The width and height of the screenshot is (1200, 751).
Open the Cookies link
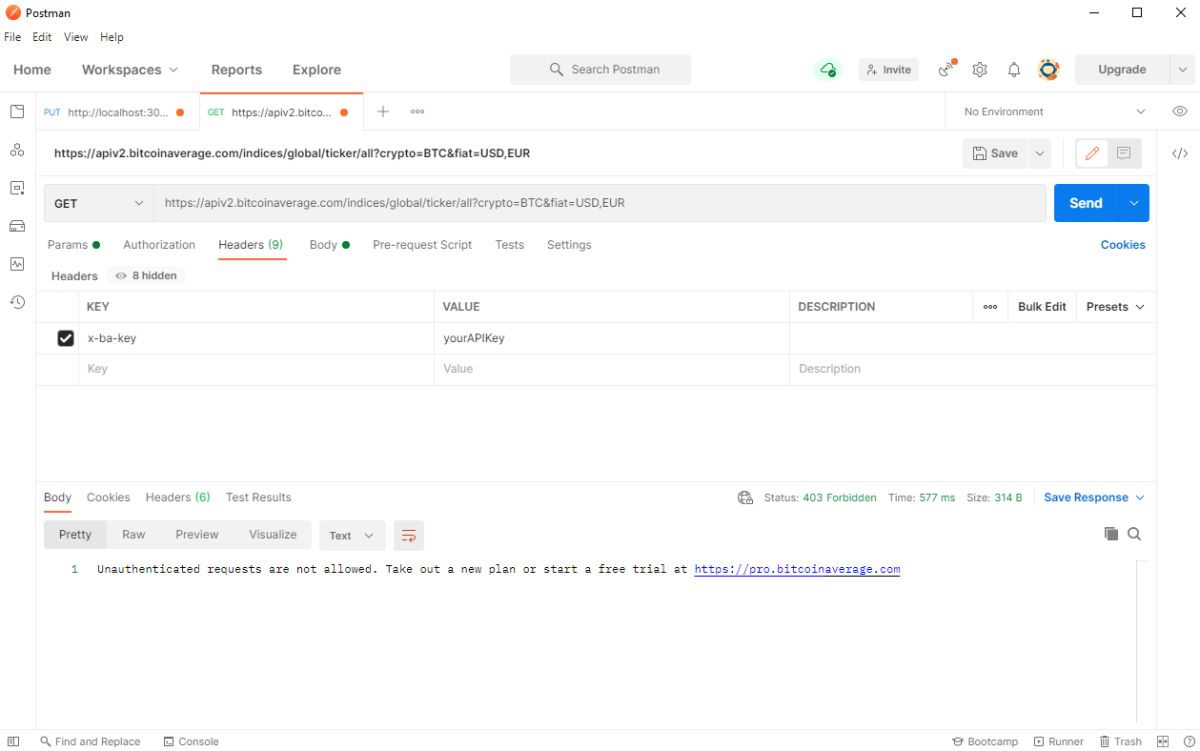tap(1123, 245)
